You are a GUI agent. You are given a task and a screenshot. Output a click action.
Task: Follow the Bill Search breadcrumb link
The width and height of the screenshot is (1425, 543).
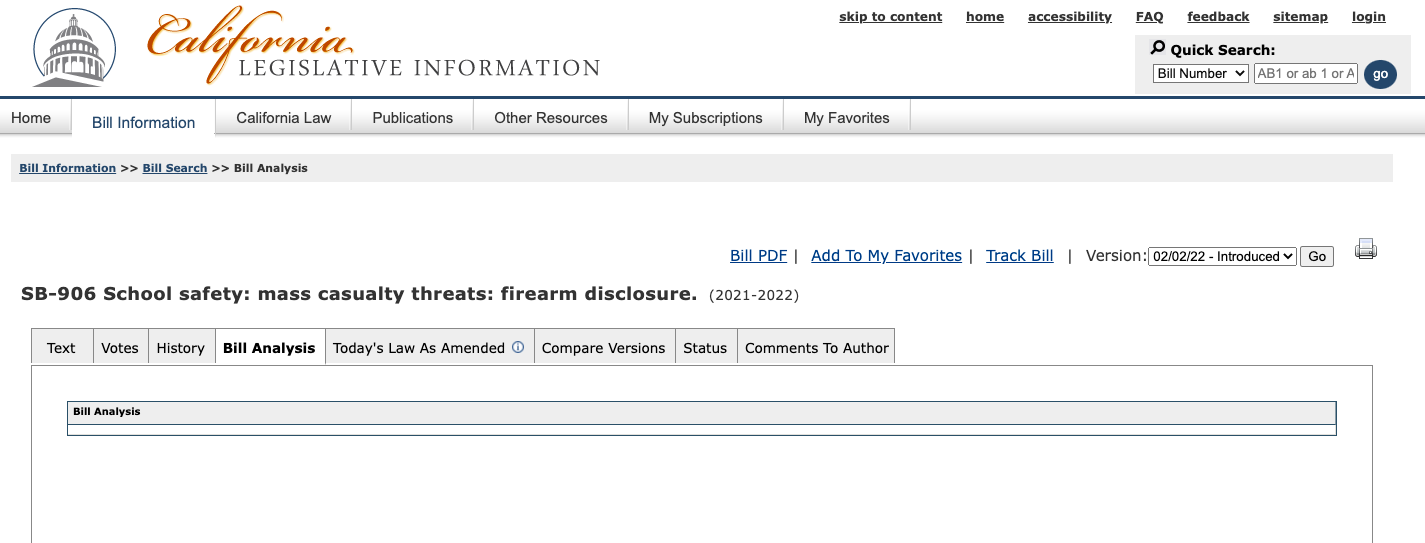click(174, 168)
